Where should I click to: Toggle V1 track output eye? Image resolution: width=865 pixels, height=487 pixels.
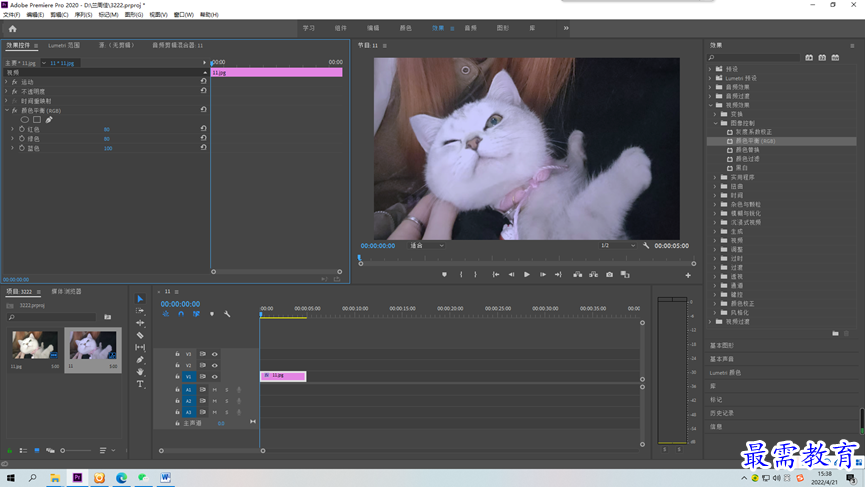click(215, 377)
